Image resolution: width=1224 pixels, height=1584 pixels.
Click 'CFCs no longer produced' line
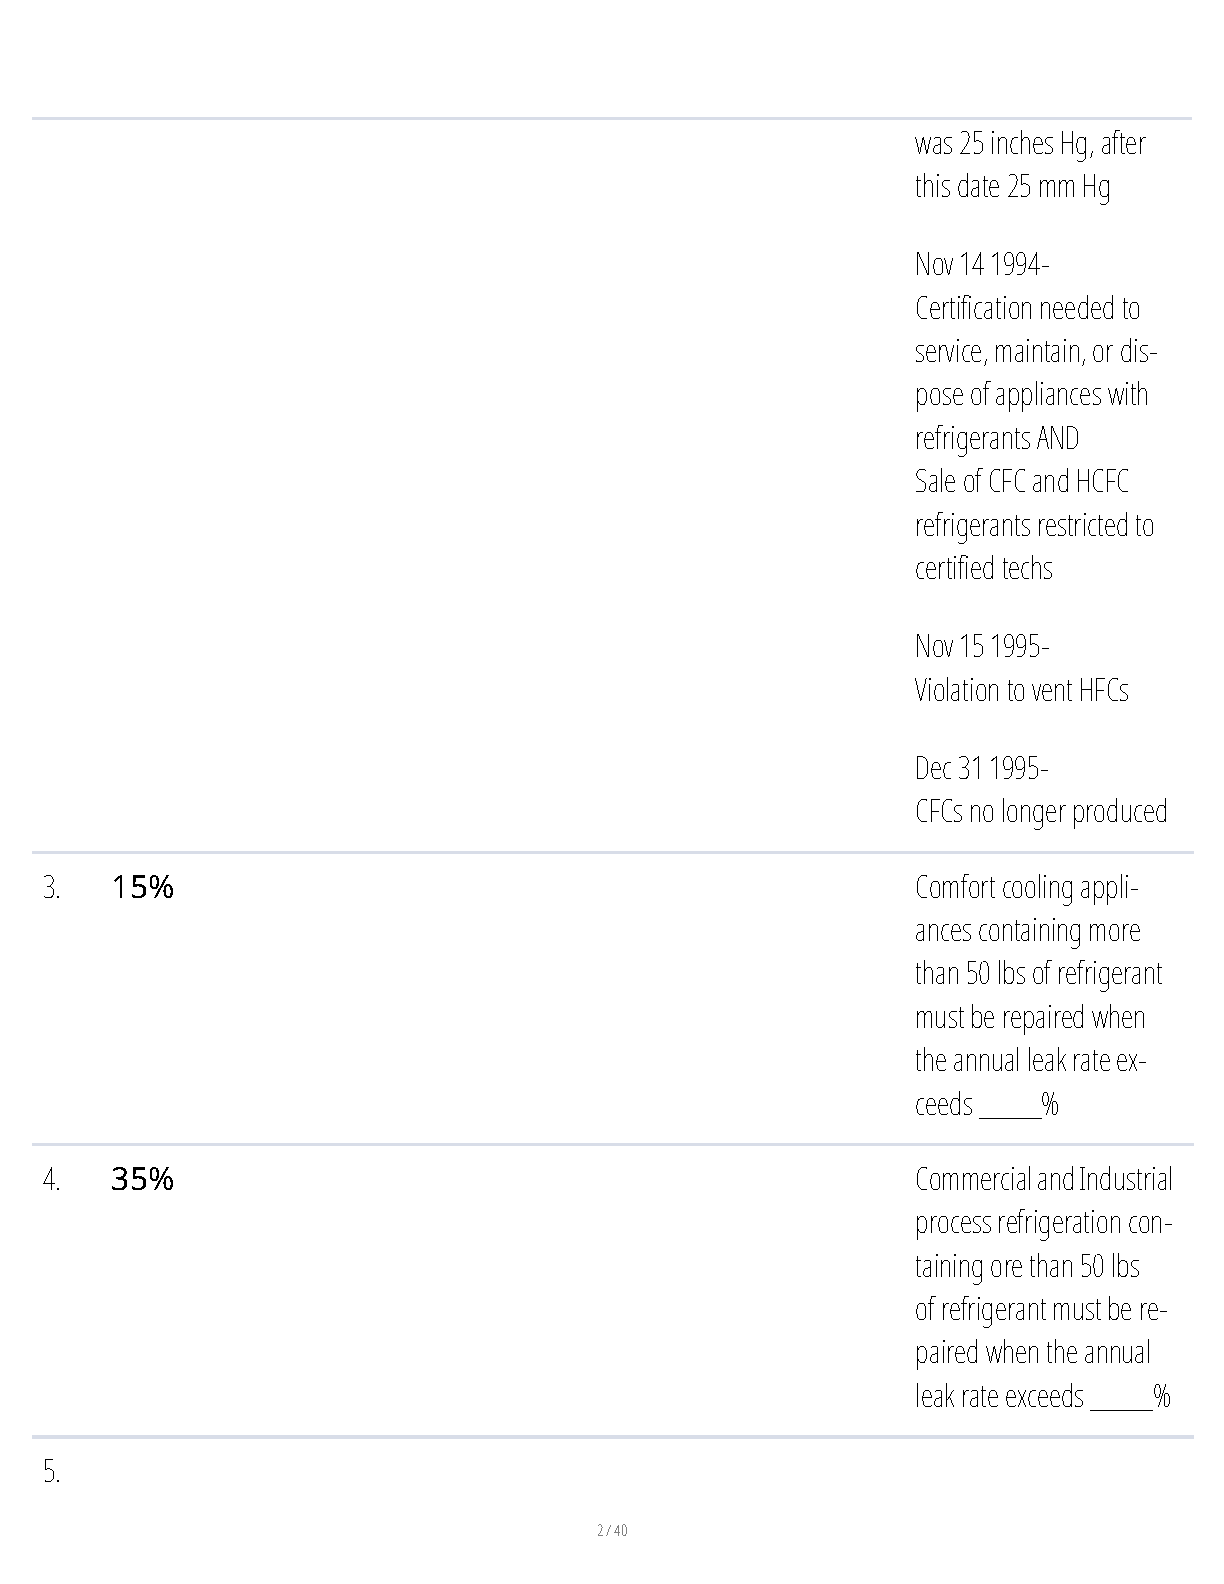(1041, 811)
